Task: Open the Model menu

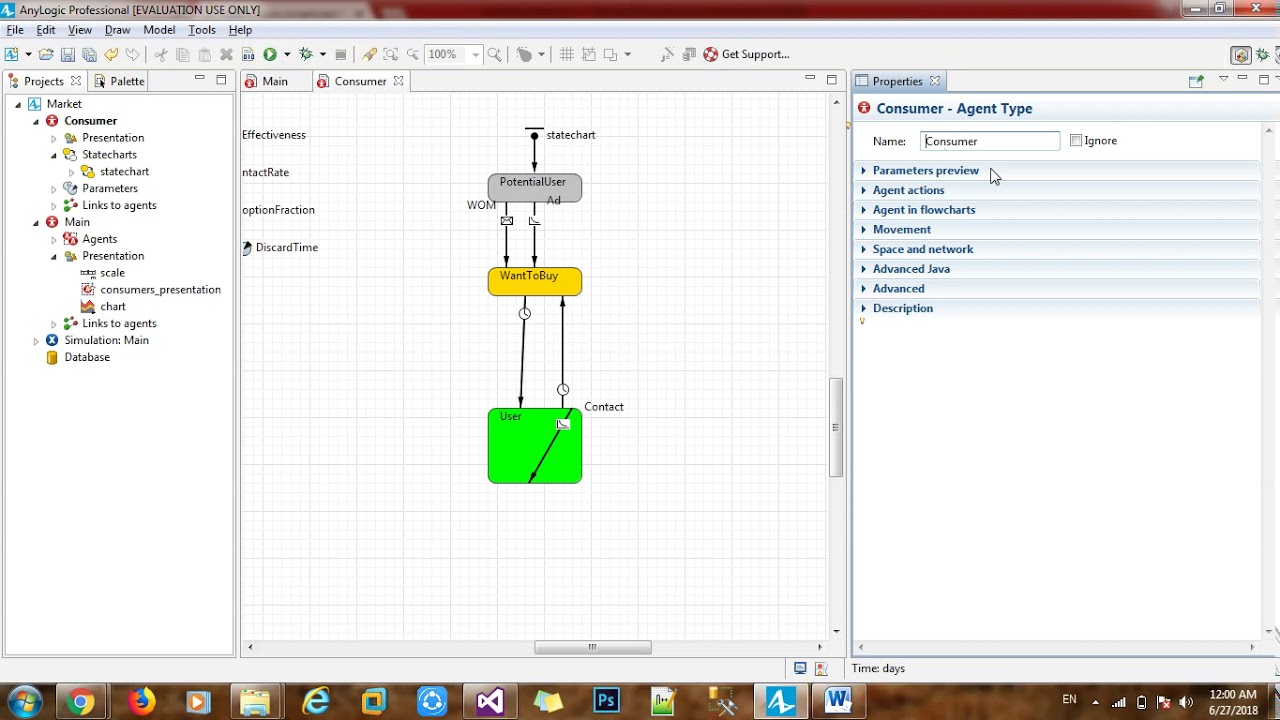Action: (159, 30)
